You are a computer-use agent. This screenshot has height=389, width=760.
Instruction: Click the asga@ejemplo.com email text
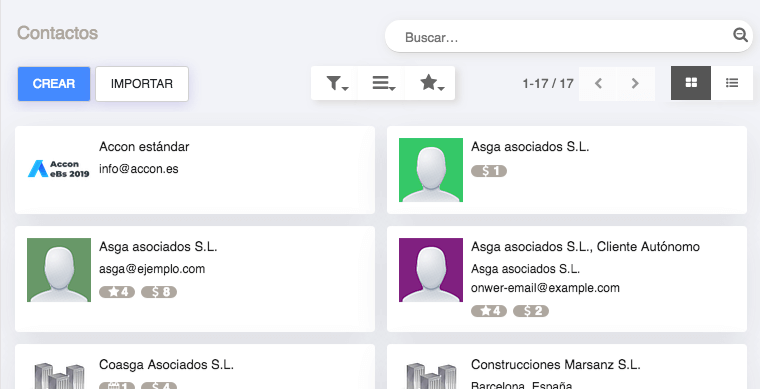[152, 269]
